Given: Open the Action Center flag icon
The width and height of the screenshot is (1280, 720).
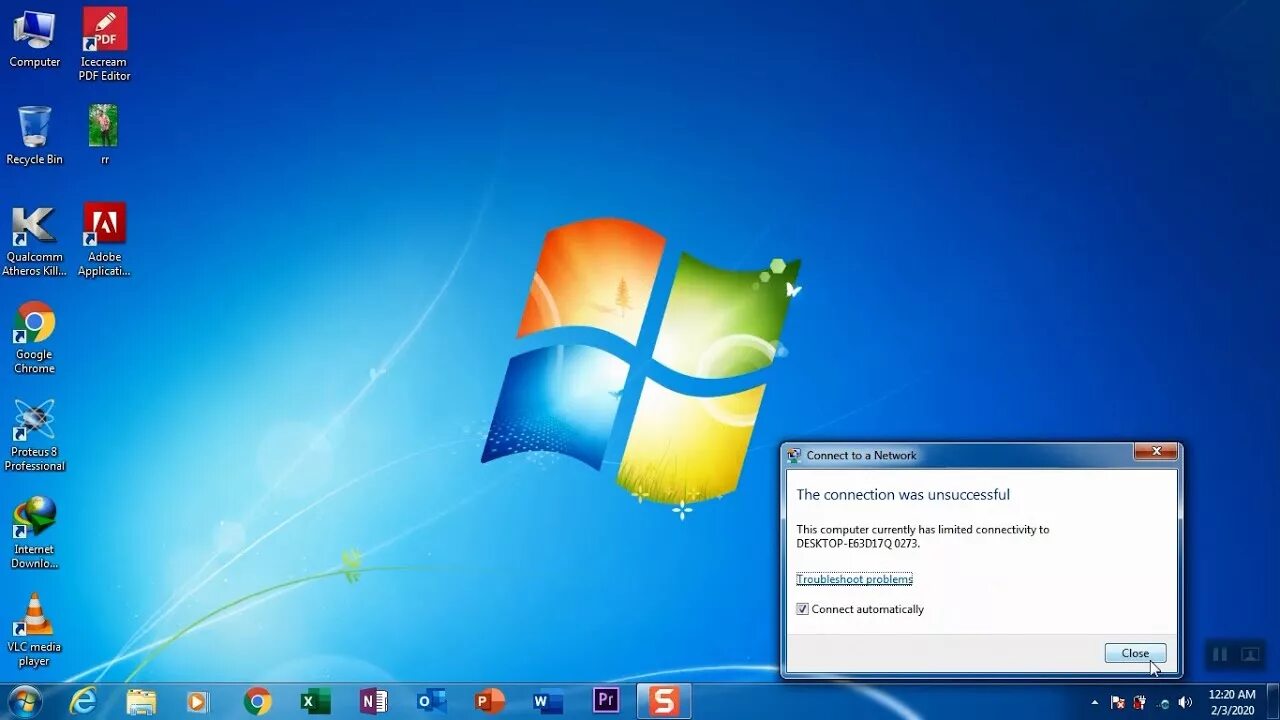Looking at the screenshot, I should coord(1117,702).
